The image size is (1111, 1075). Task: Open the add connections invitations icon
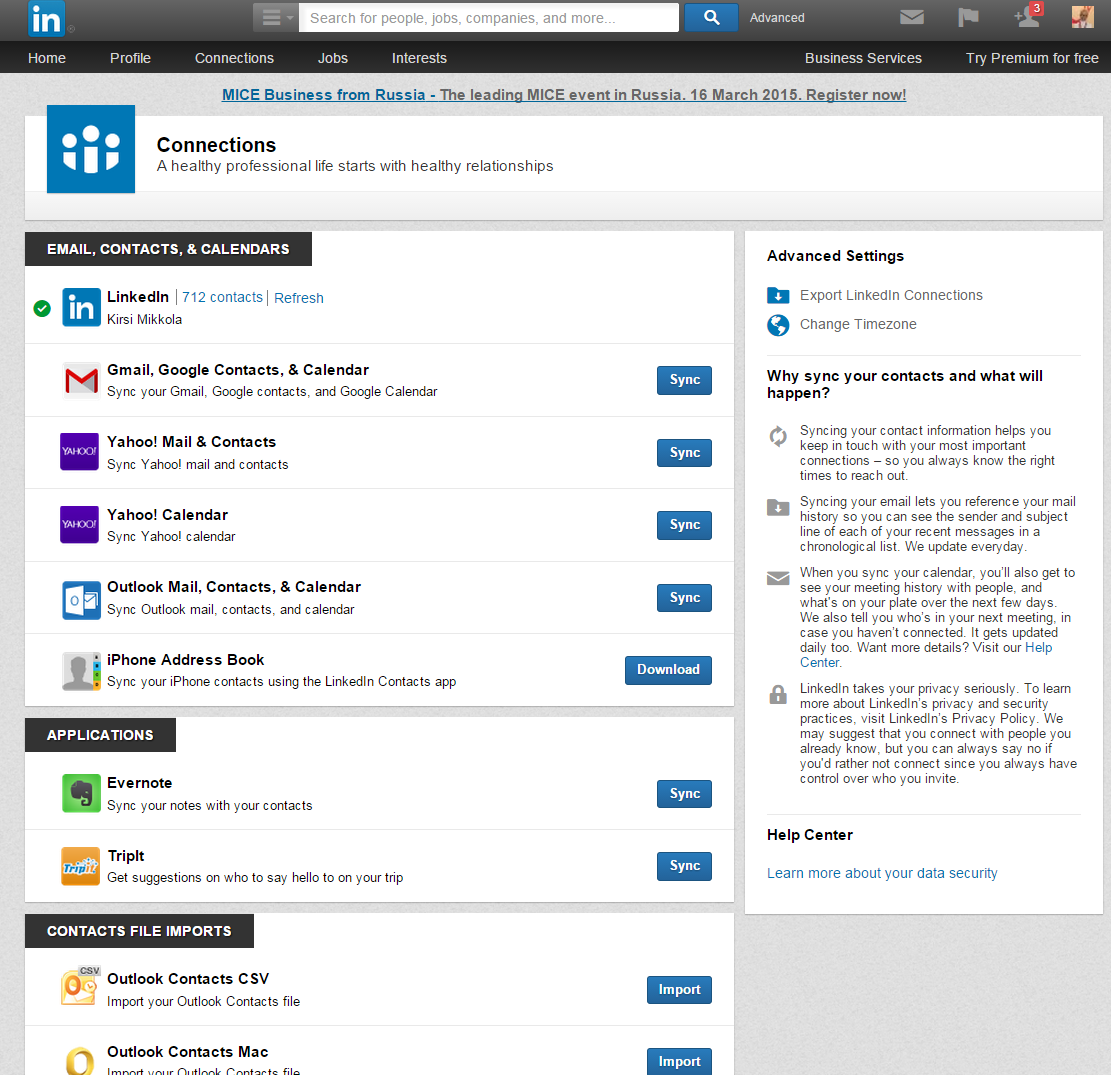(1027, 17)
